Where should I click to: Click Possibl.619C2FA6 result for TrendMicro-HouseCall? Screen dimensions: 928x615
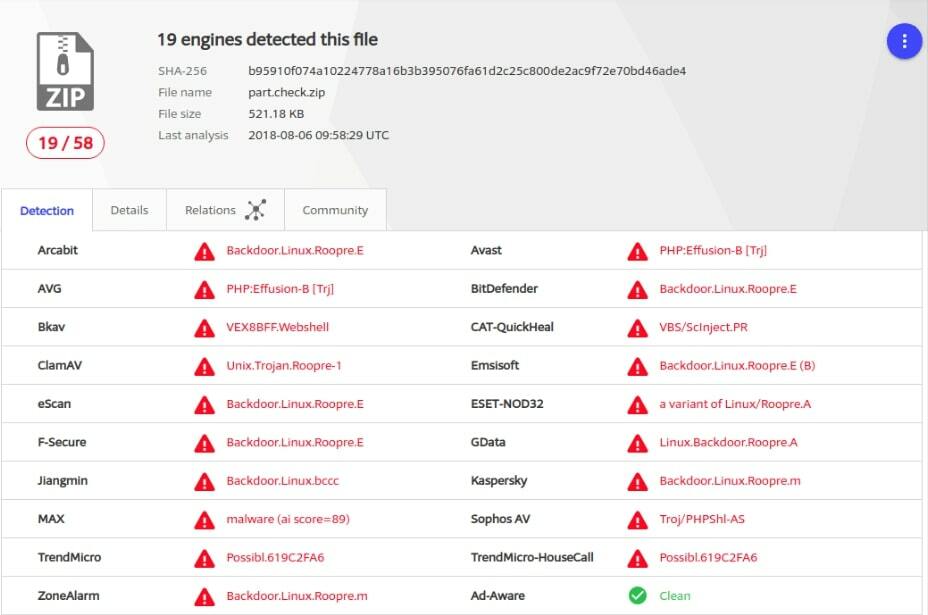pyautogui.click(x=708, y=558)
